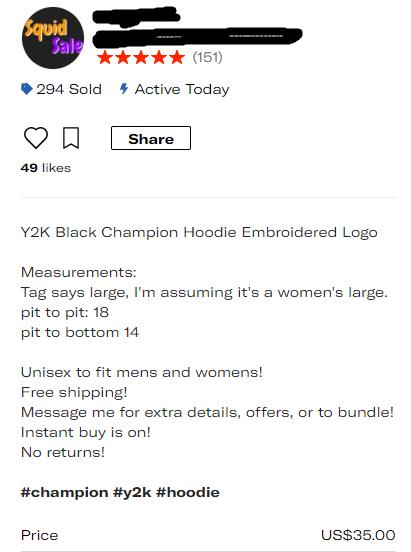Click the Share button
Image resolution: width=411 pixels, height=552 pixels.
[x=151, y=138]
